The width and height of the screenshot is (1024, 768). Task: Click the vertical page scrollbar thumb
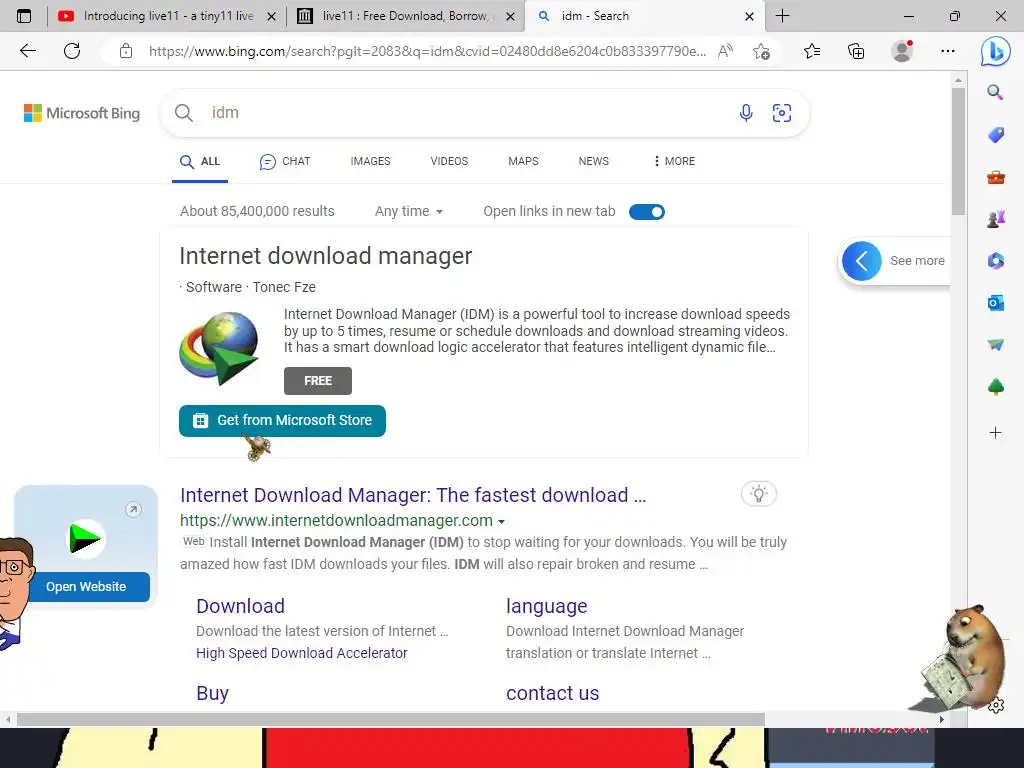pos(958,152)
